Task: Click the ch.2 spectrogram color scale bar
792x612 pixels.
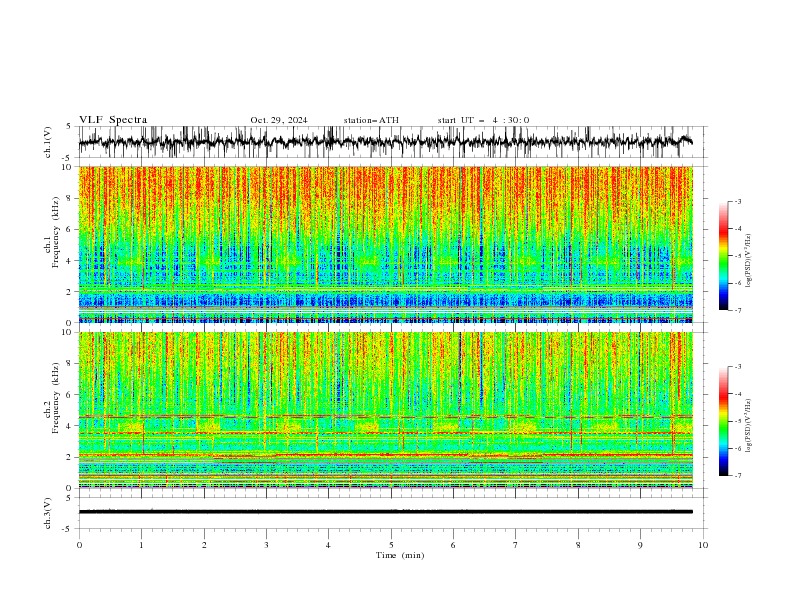Action: click(x=723, y=421)
